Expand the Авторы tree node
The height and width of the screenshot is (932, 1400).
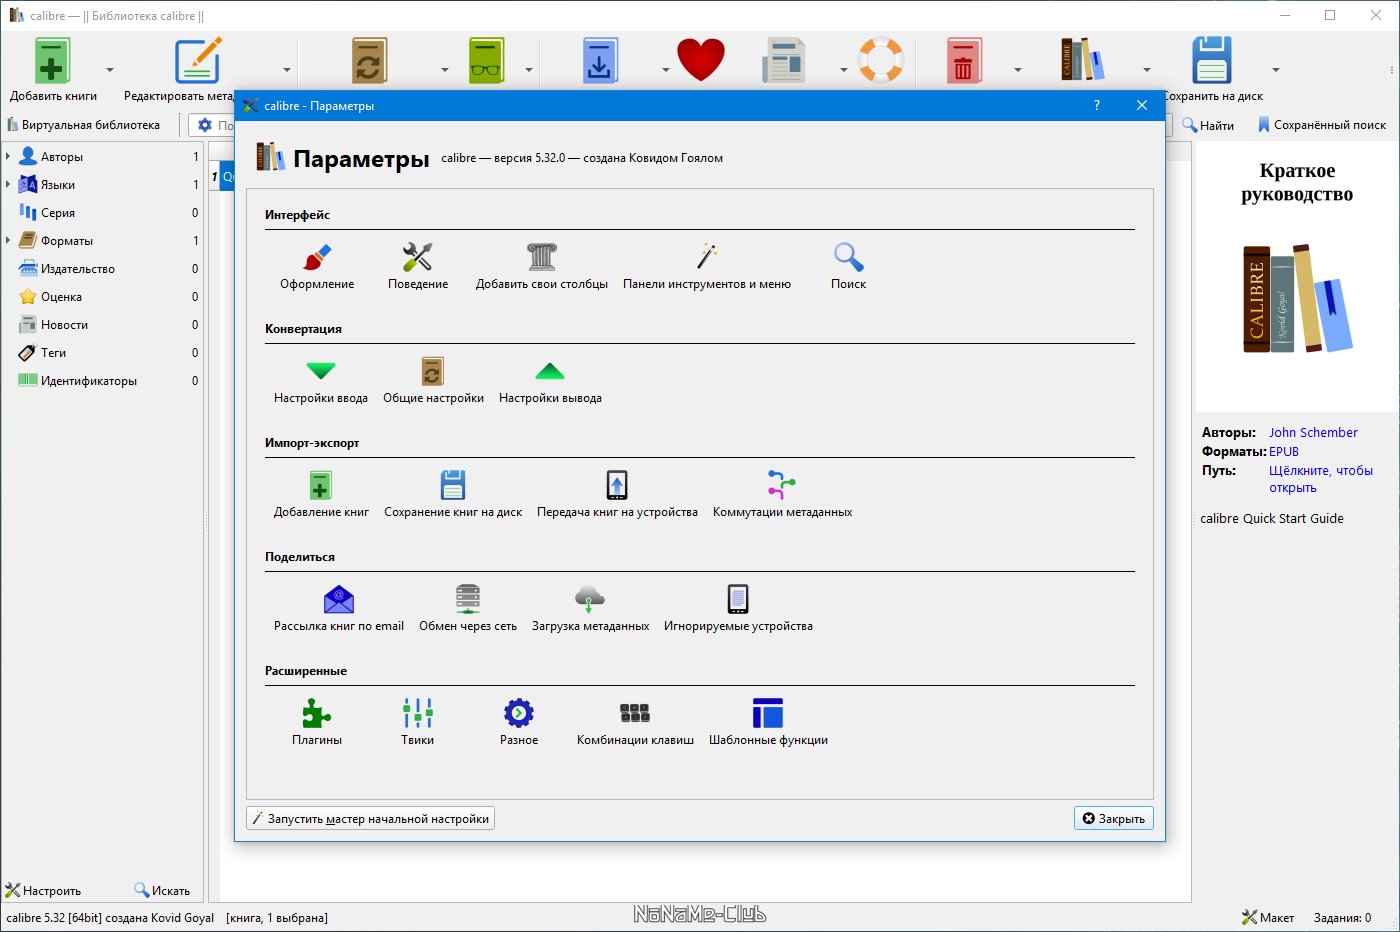tap(8, 157)
